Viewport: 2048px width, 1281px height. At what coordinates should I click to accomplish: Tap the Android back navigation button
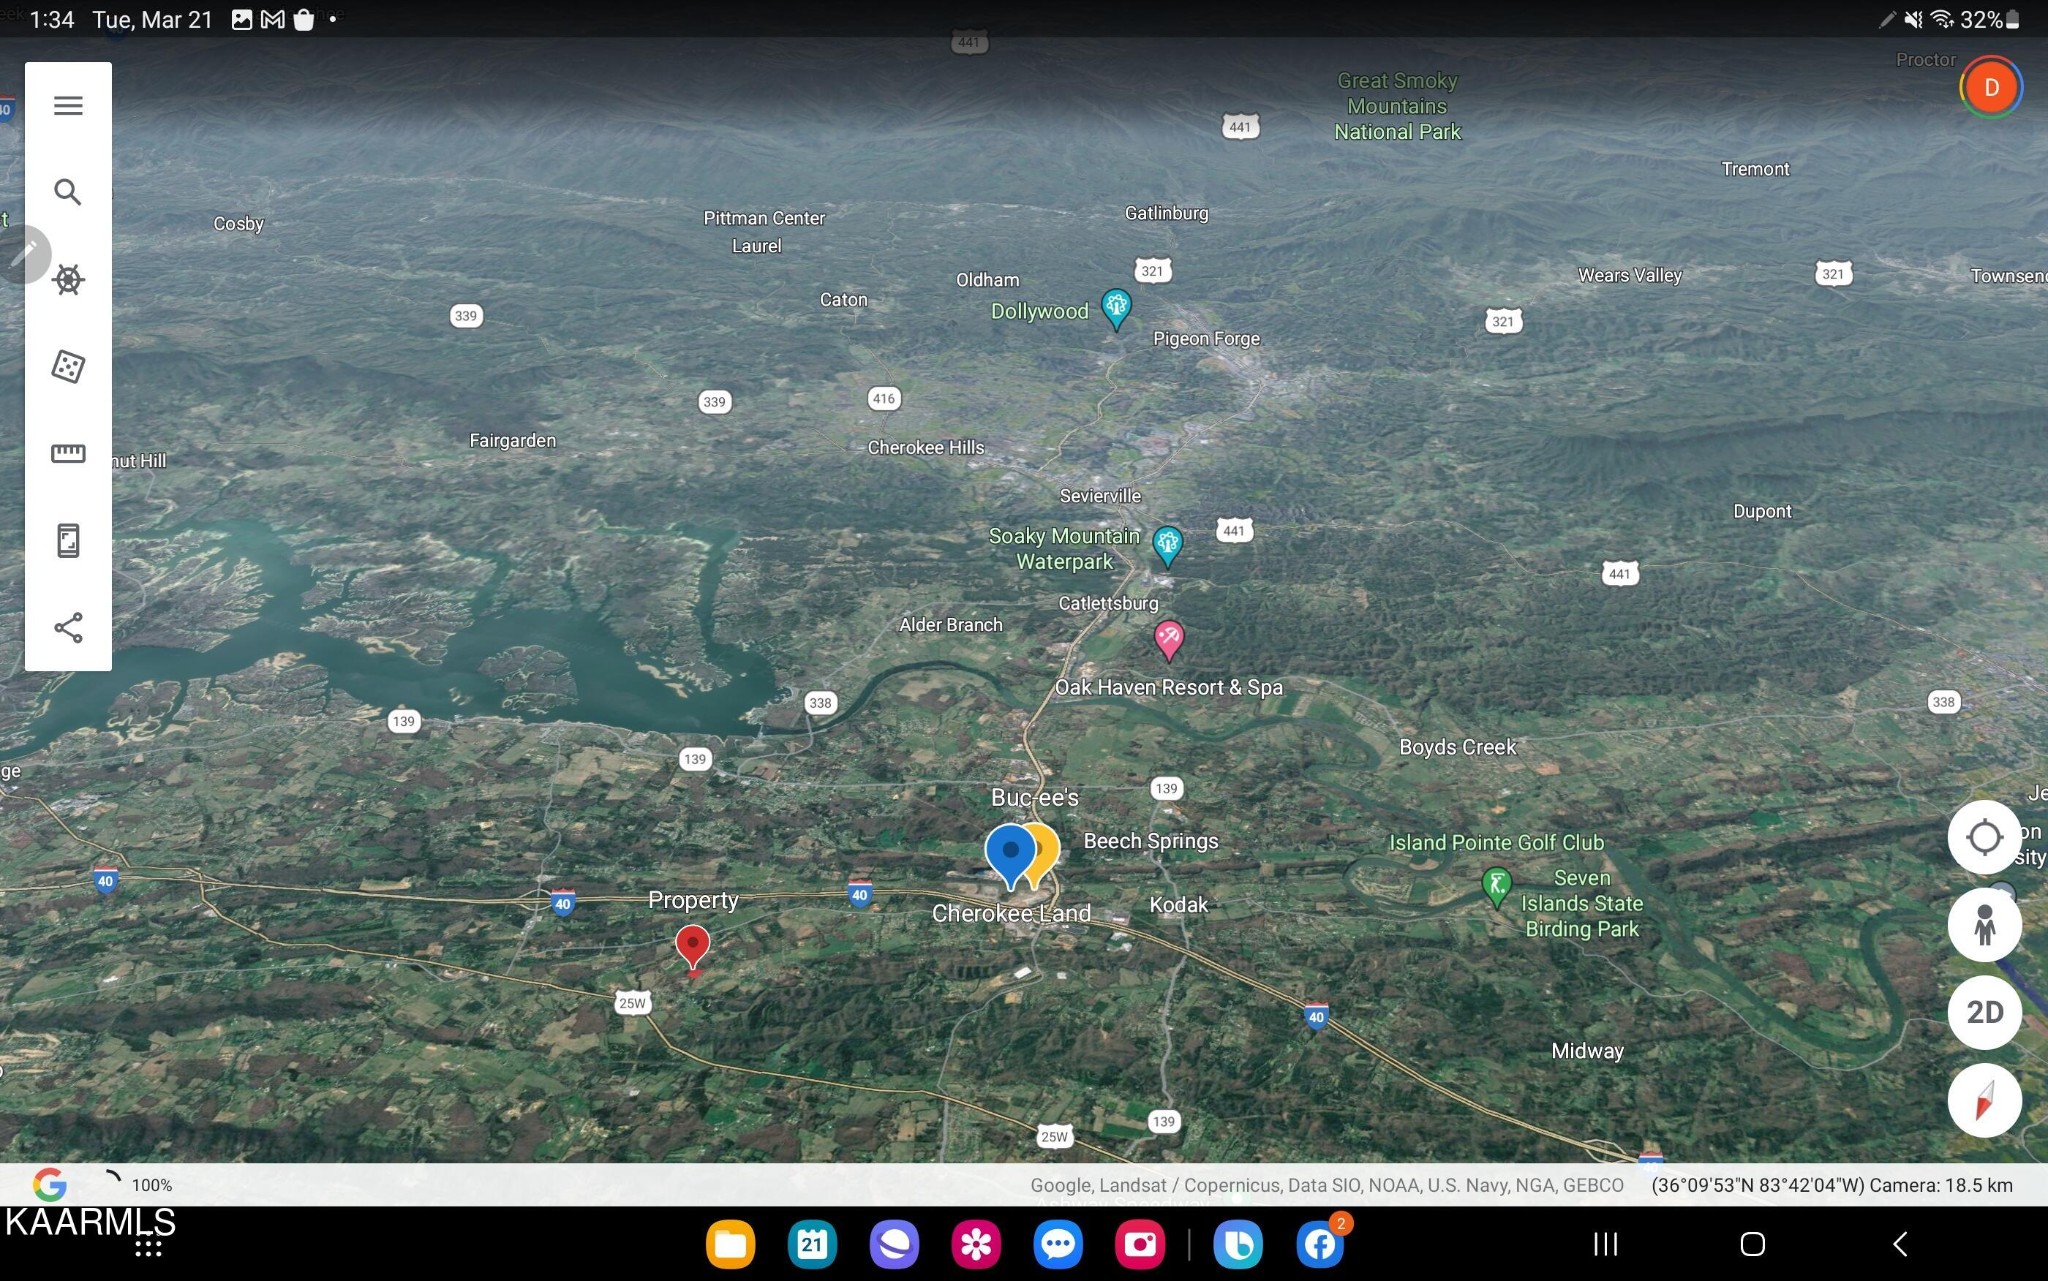click(1900, 1244)
